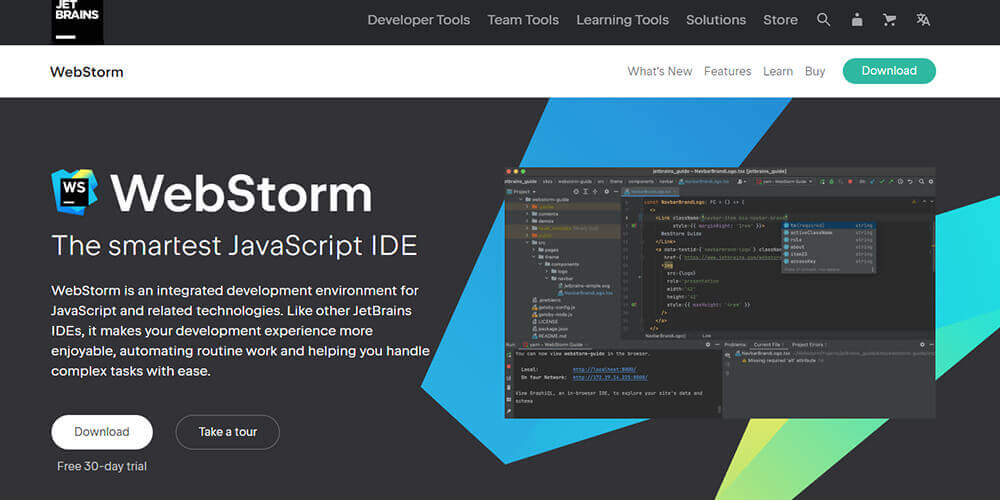This screenshot has height=500, width=1000.
Task: Click the green debug bug icon in IDE toolbar
Action: 832,182
